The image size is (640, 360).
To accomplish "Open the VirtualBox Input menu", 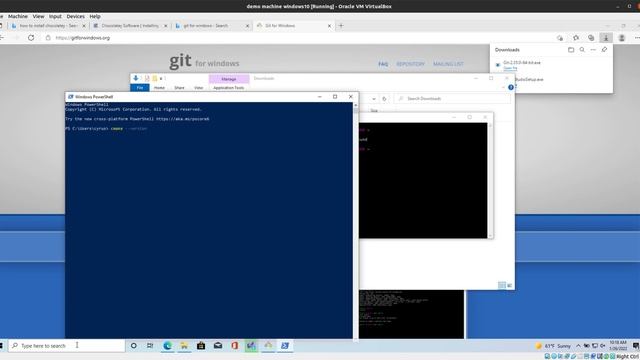I will tap(55, 16).
